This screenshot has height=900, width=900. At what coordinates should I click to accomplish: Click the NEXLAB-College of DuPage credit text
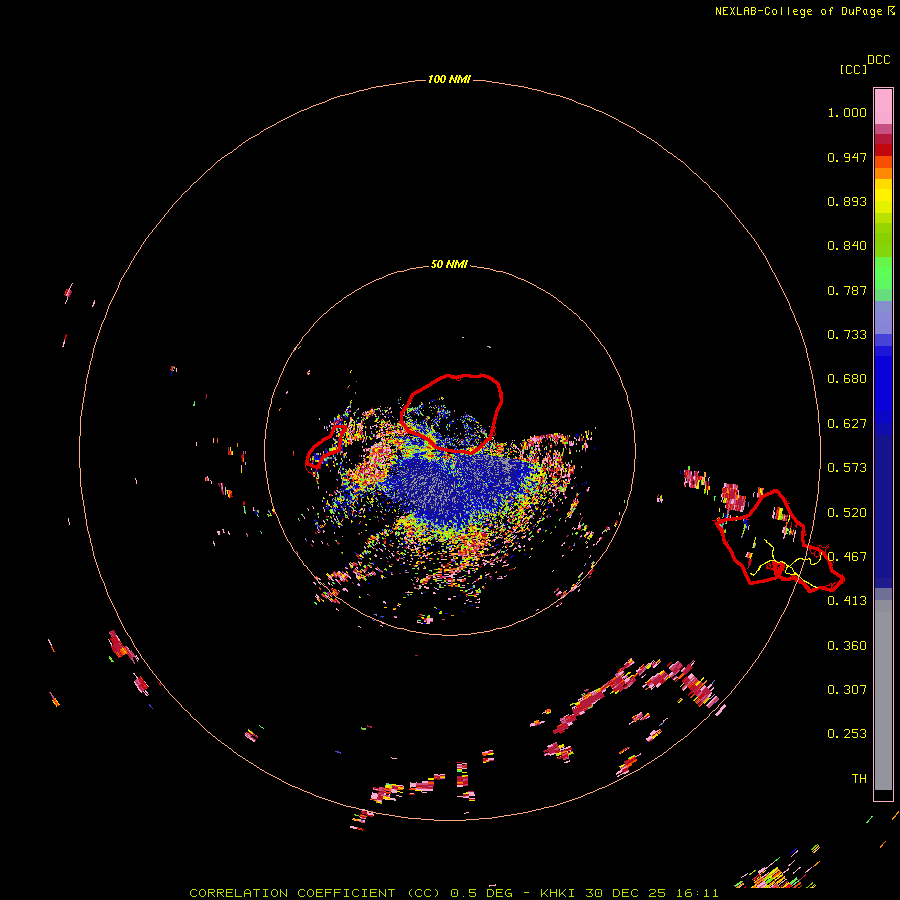[798, 11]
